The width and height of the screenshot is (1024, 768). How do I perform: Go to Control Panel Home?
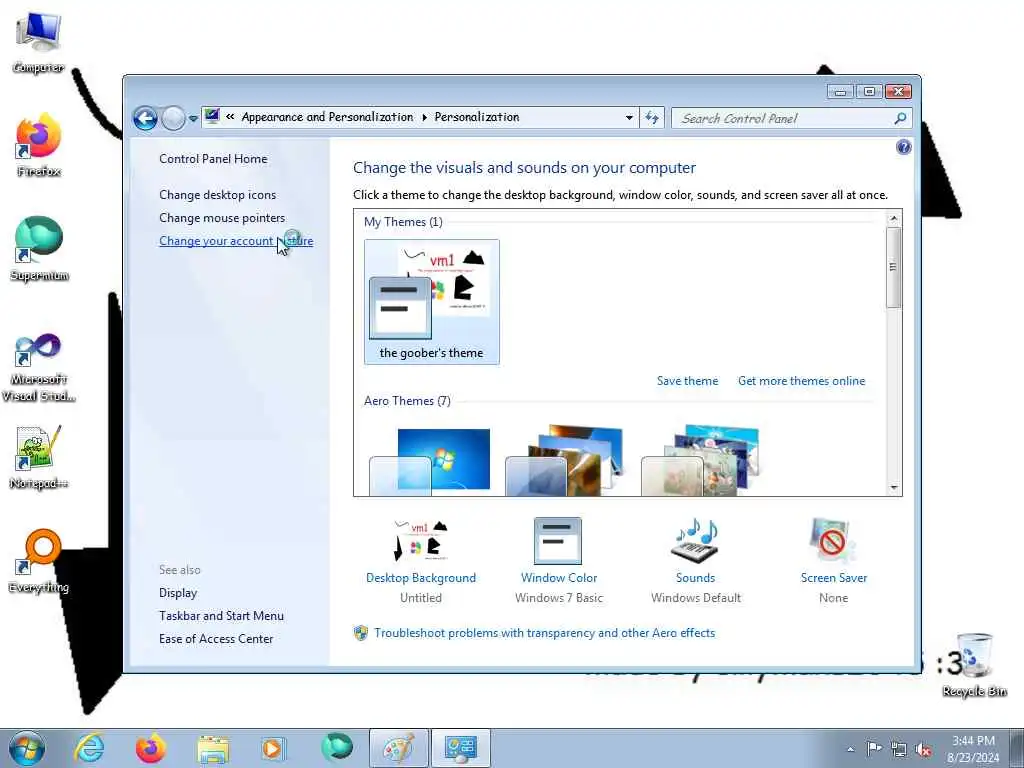213,159
